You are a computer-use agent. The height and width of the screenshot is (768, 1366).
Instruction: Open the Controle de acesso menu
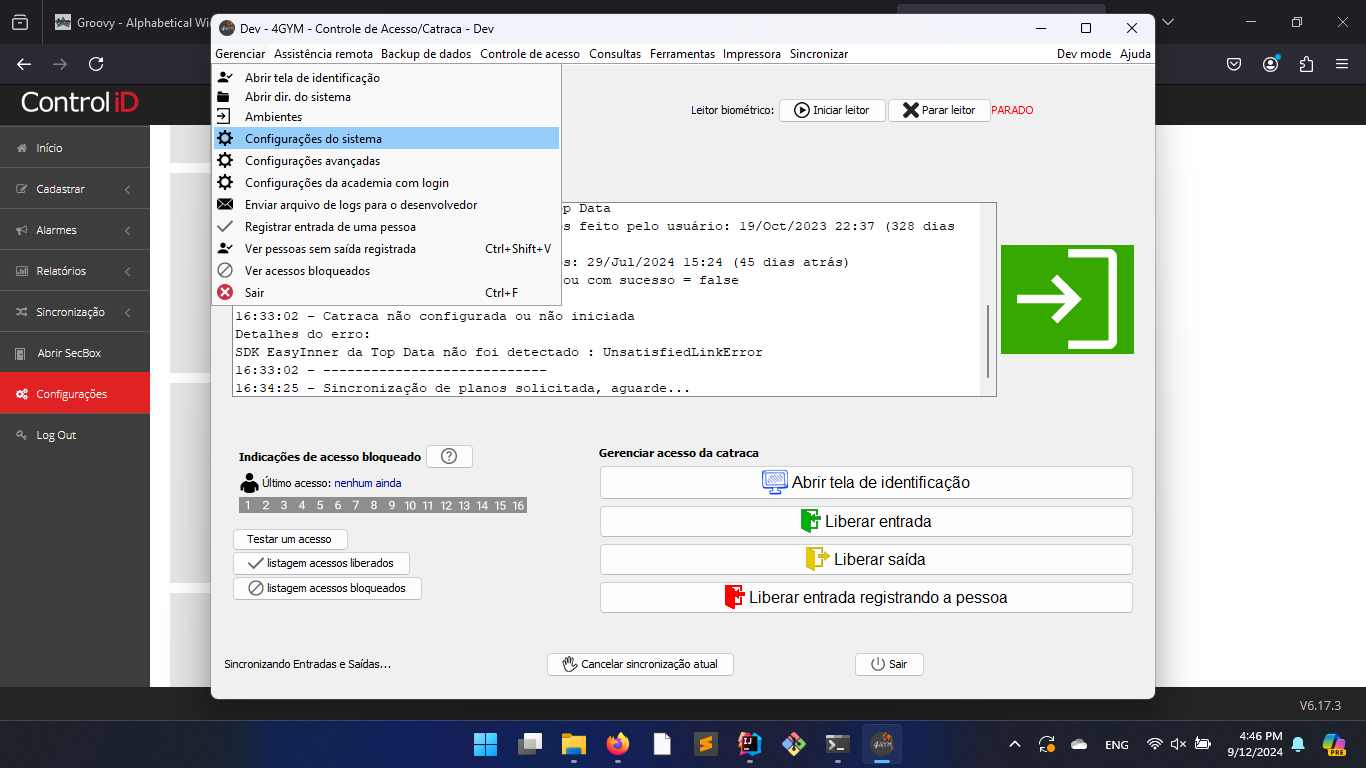(529, 54)
